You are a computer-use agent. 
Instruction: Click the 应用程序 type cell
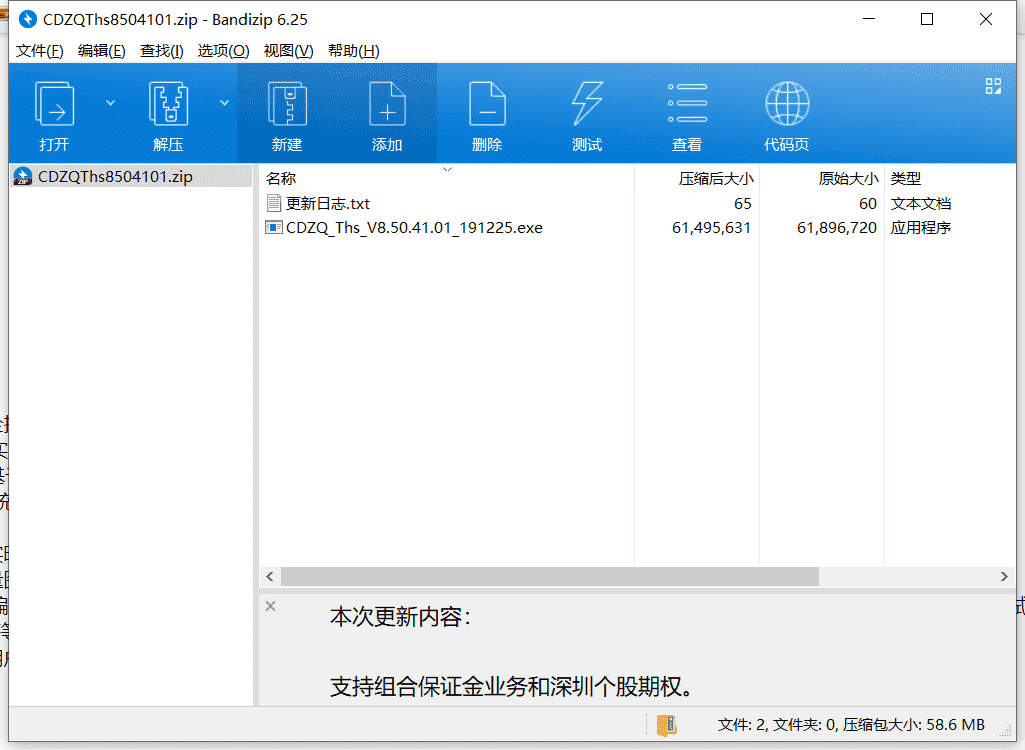coord(920,228)
